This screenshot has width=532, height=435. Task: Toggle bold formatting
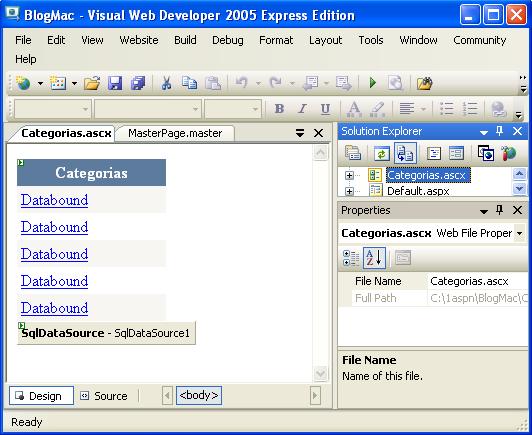click(x=279, y=109)
